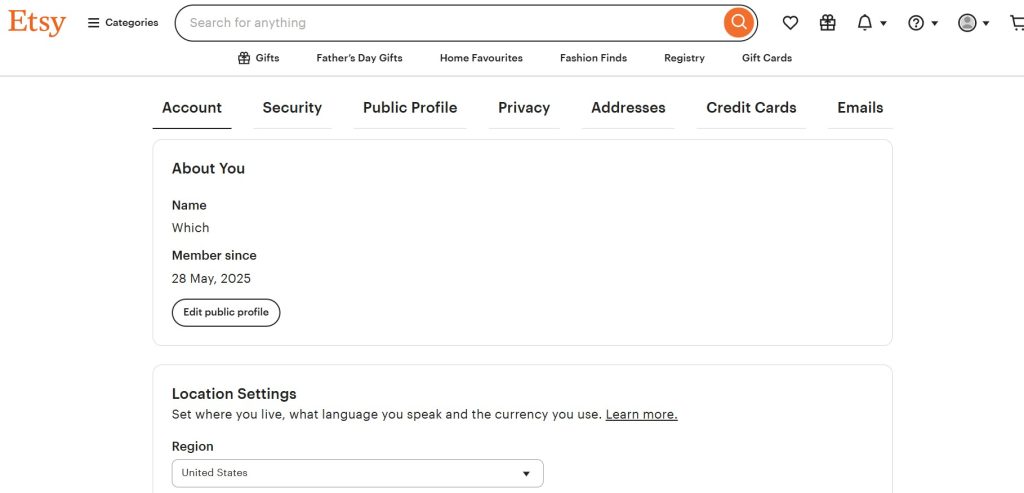Go to the Addresses tab
The width and height of the screenshot is (1024, 493).
click(628, 108)
